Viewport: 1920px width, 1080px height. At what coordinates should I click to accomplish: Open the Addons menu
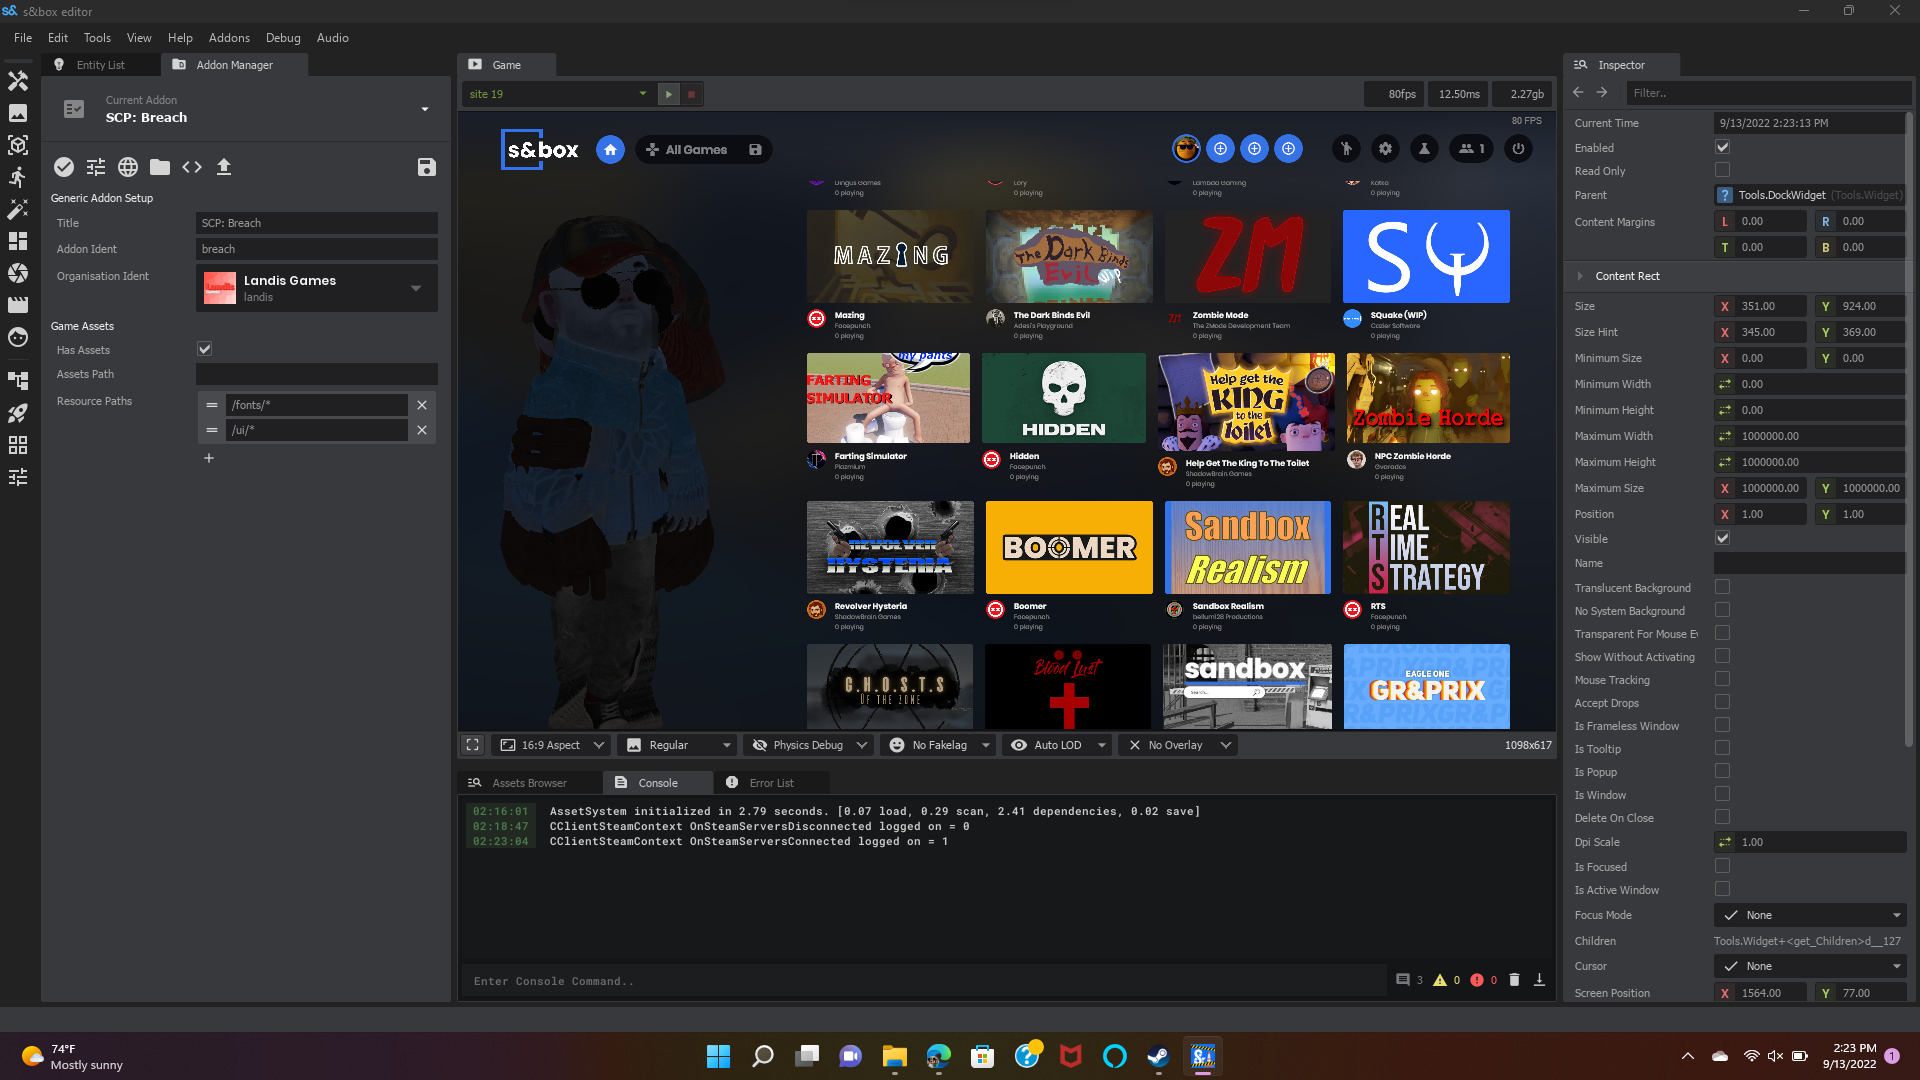coord(229,37)
